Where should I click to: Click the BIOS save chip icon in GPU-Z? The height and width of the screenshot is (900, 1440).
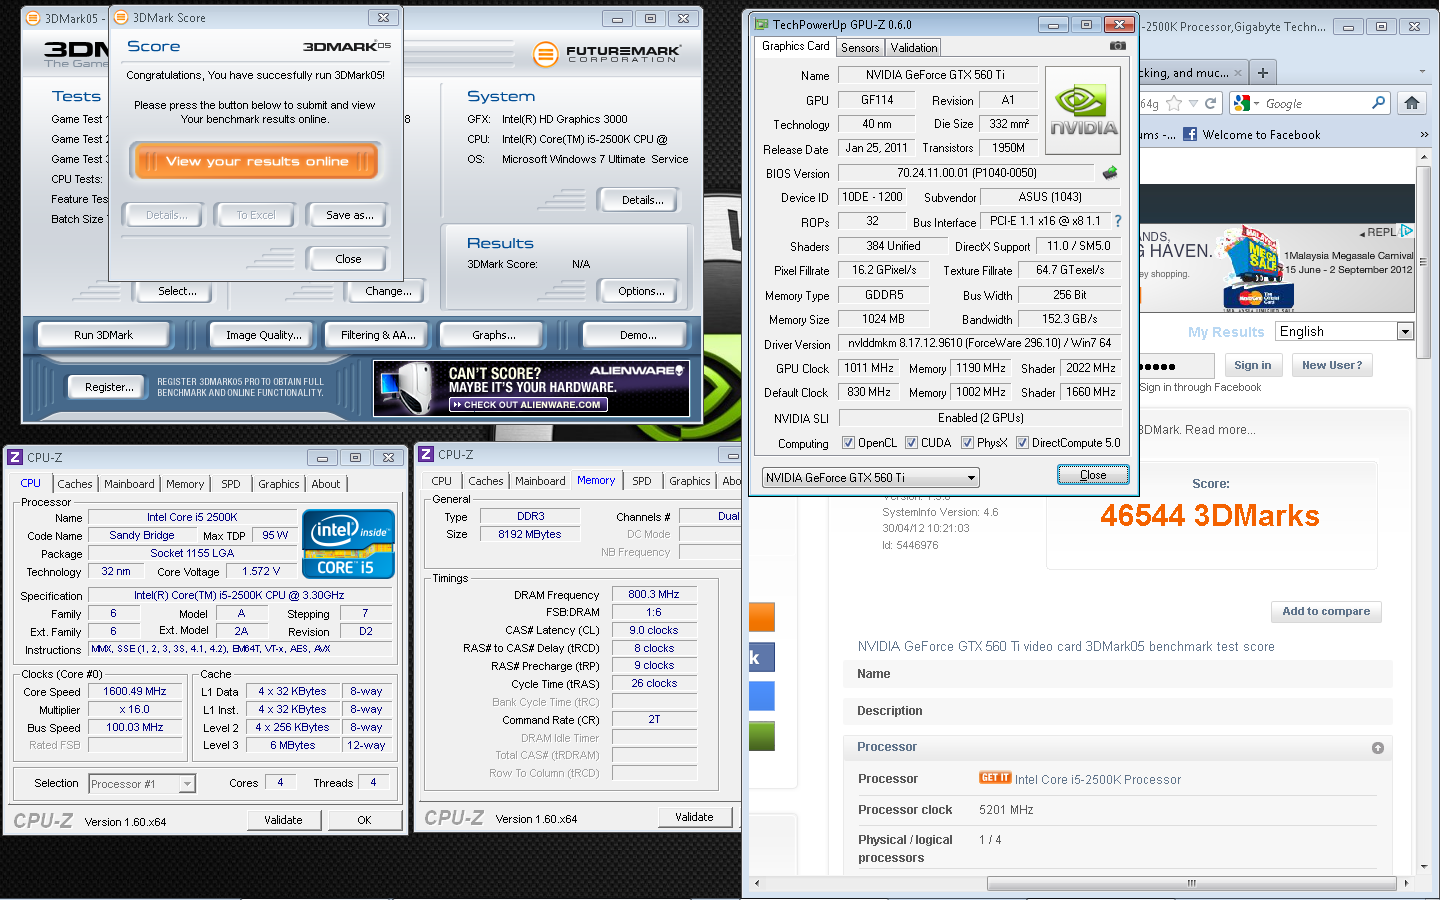pyautogui.click(x=1110, y=173)
